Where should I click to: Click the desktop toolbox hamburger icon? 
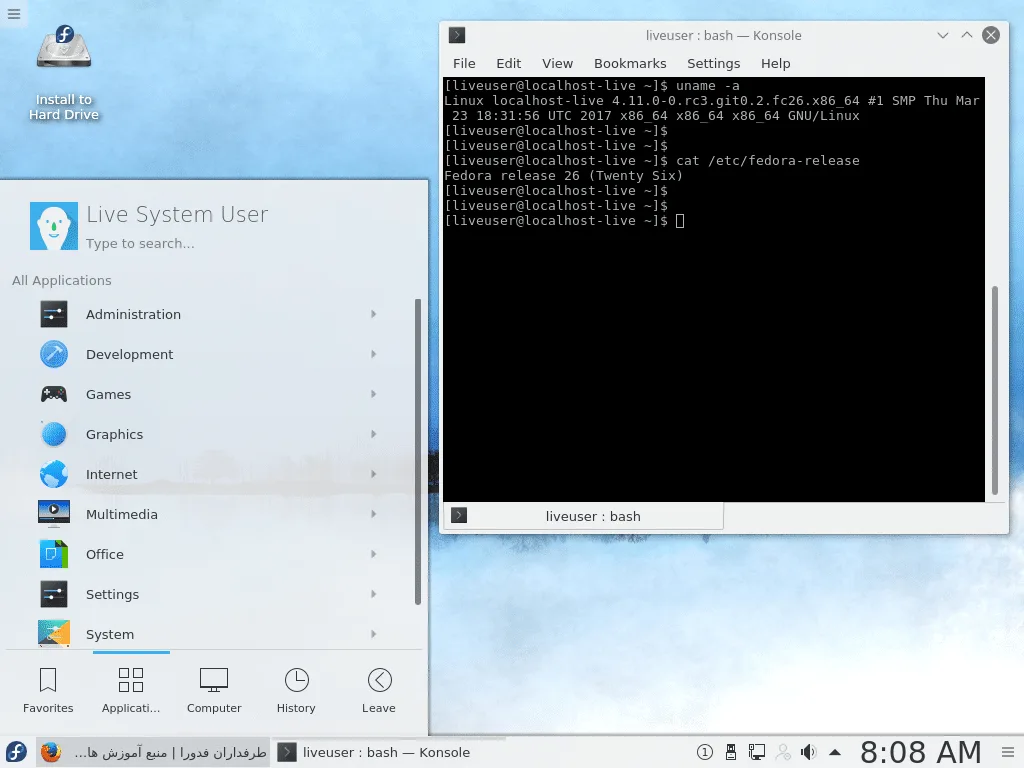14,14
